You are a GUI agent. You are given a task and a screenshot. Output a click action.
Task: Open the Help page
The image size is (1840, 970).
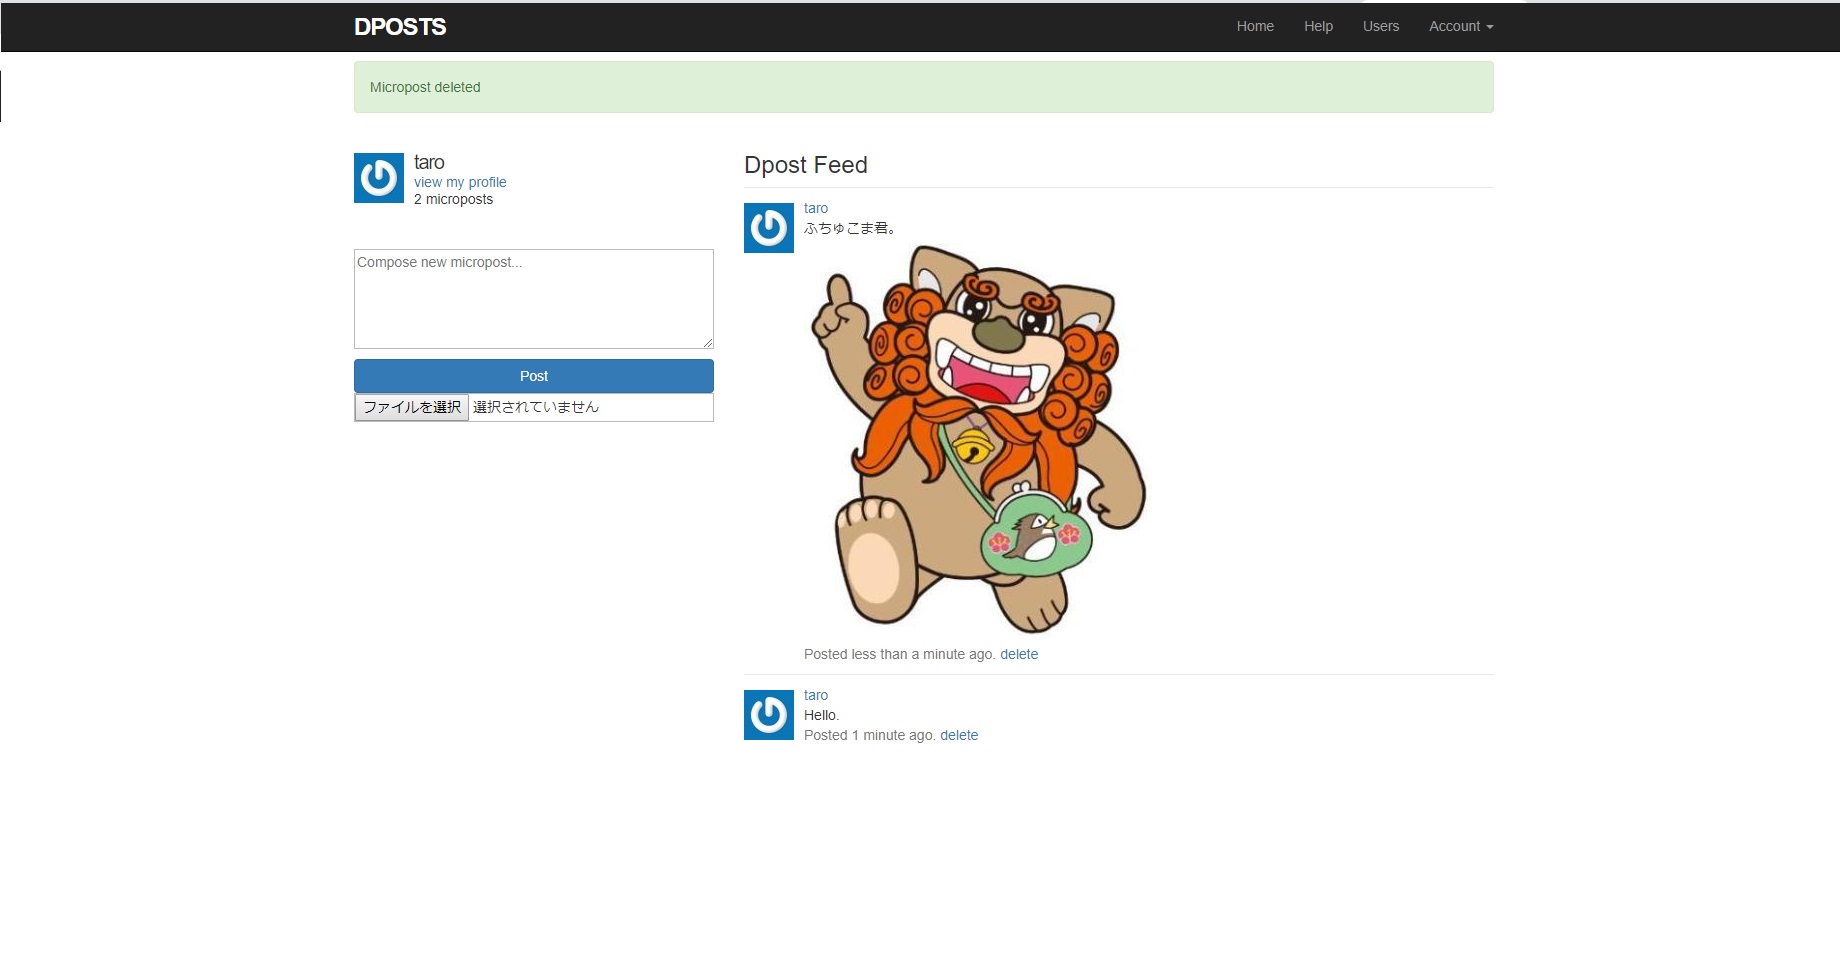coord(1317,27)
